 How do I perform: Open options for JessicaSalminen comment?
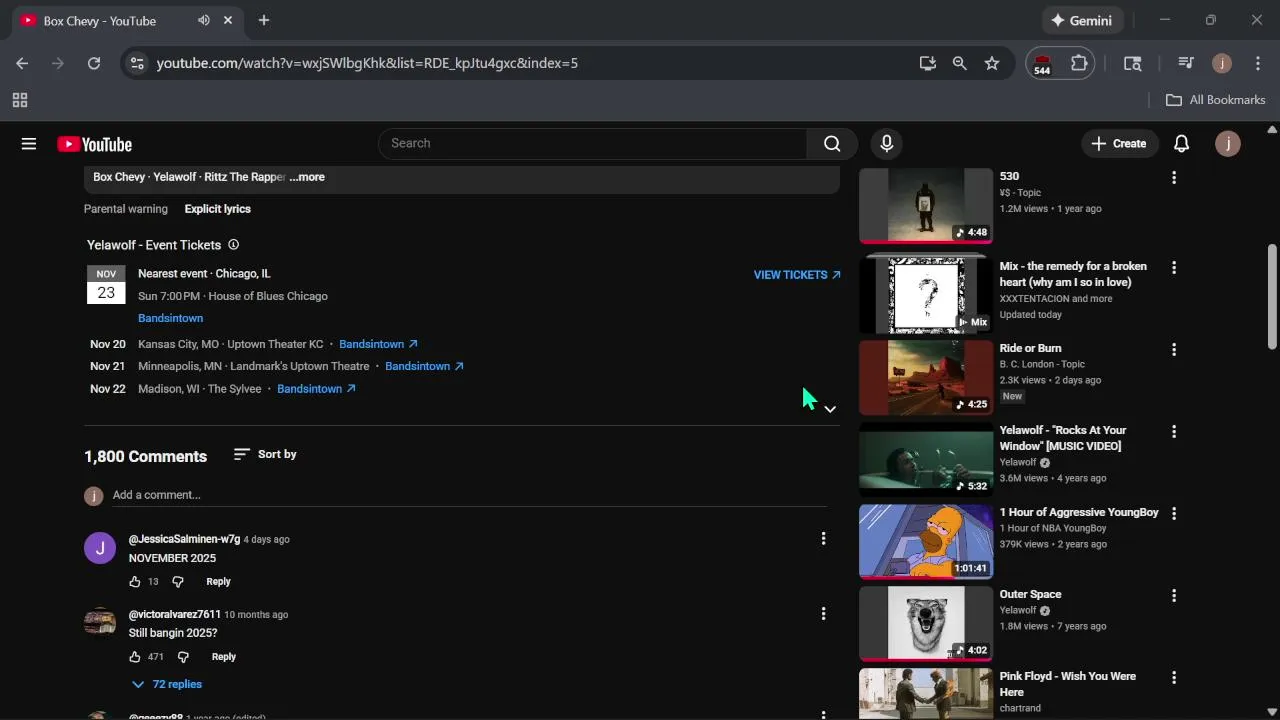(823, 539)
